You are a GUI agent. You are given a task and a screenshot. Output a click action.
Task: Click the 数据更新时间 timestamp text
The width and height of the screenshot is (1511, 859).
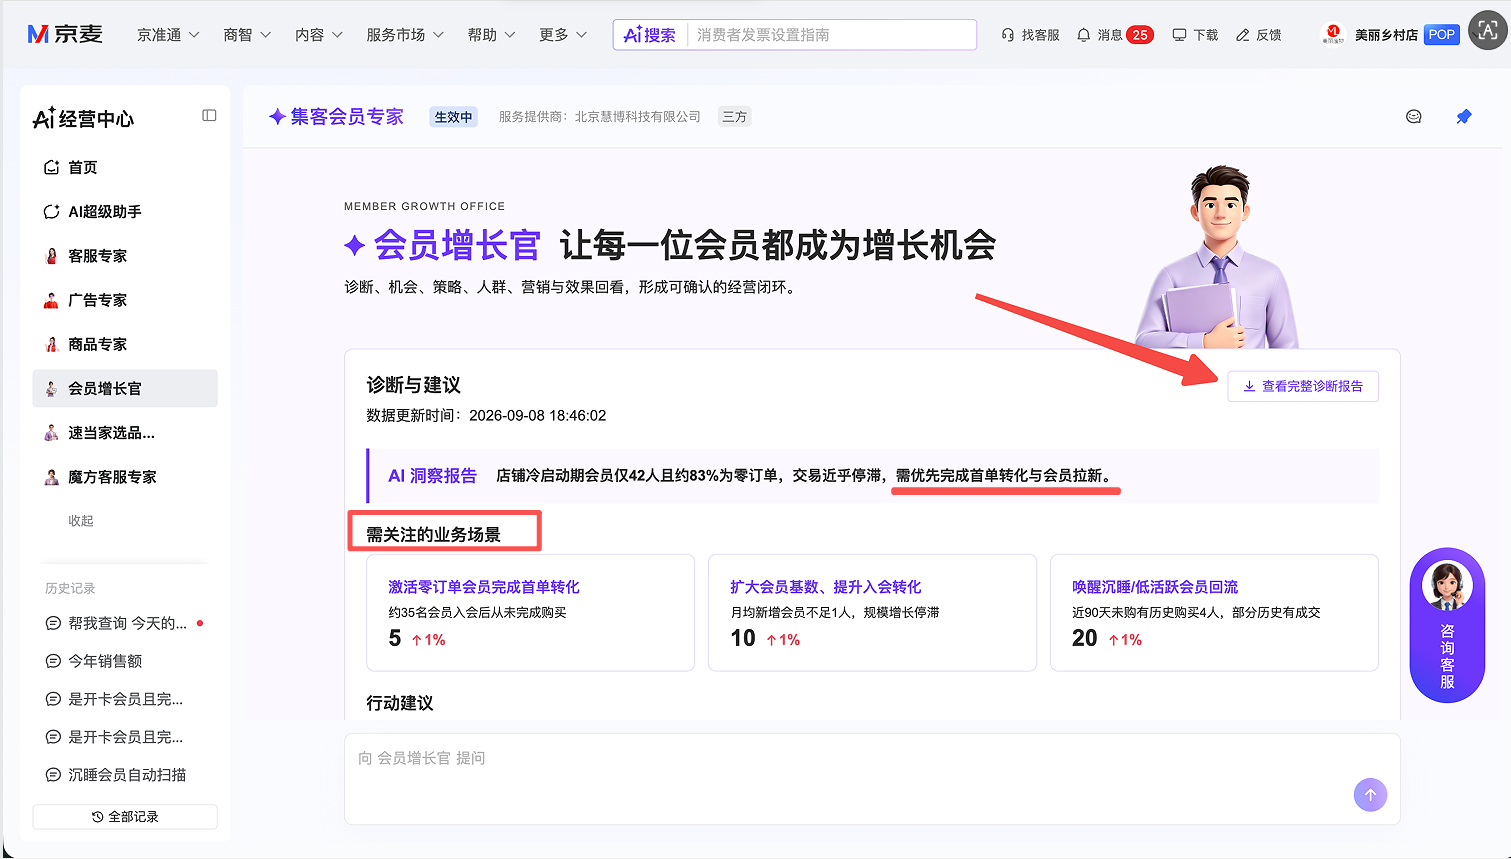(486, 416)
